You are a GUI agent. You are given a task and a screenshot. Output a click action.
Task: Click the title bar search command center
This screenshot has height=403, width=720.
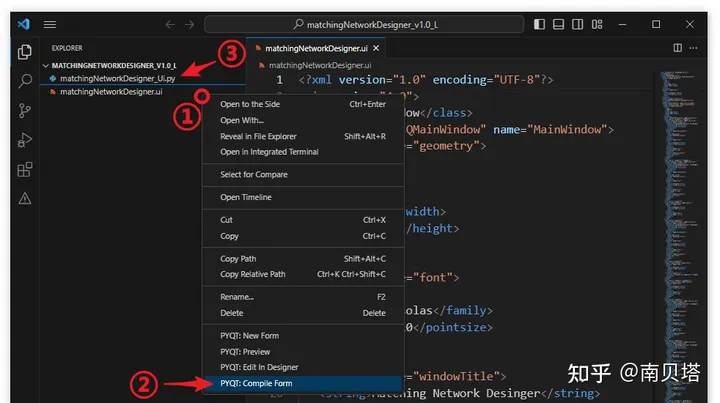[364, 24]
